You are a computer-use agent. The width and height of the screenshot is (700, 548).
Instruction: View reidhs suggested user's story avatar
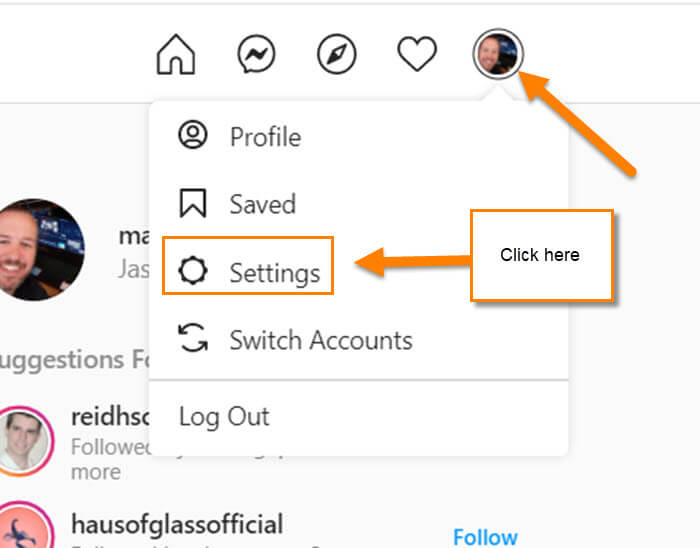click(23, 441)
